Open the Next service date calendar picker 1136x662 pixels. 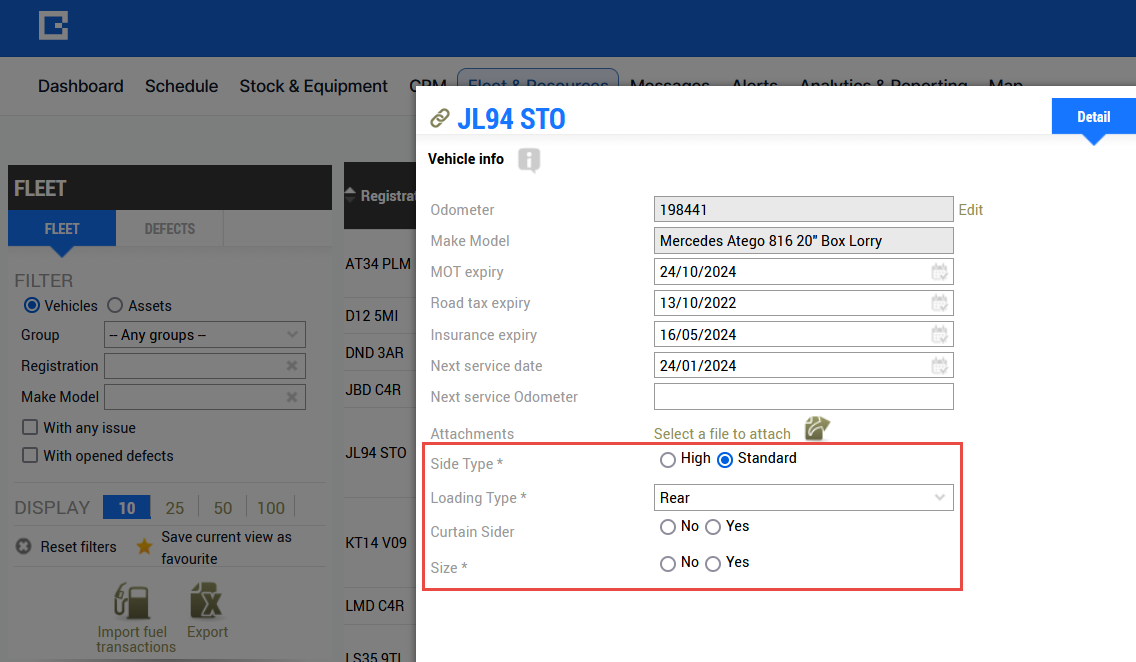[x=939, y=366]
